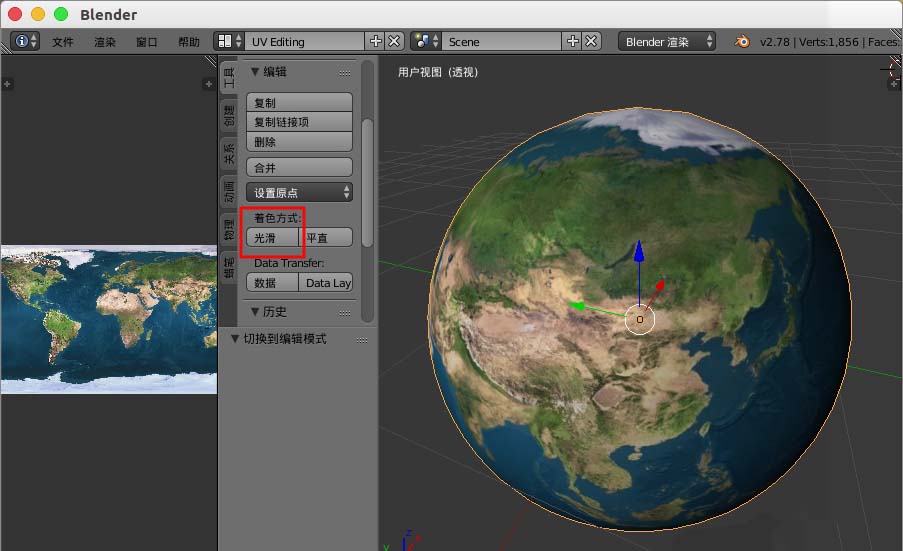903x551 pixels.
Task: Switch to the 工具 tab
Action: (x=229, y=77)
